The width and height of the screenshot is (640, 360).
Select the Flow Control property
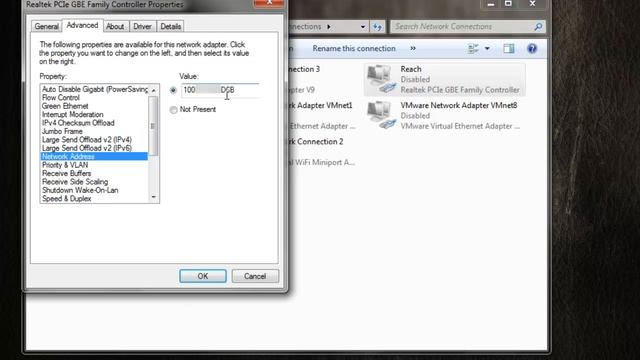60,98
